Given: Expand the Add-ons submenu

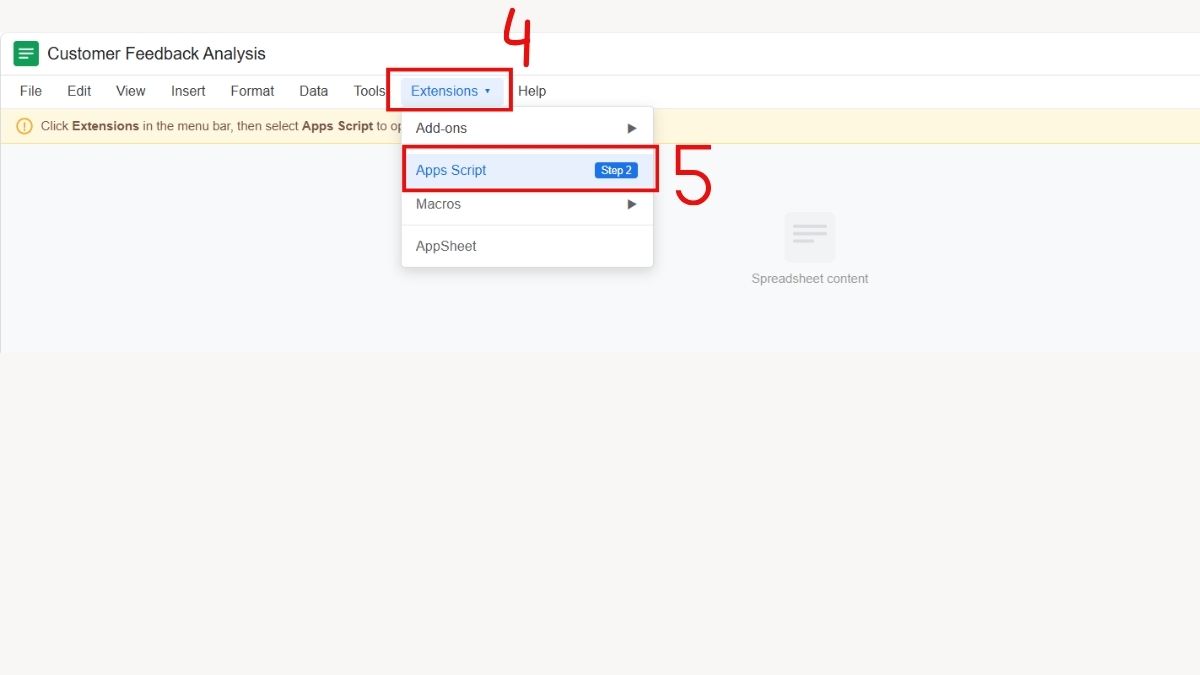Looking at the screenshot, I should [x=527, y=128].
